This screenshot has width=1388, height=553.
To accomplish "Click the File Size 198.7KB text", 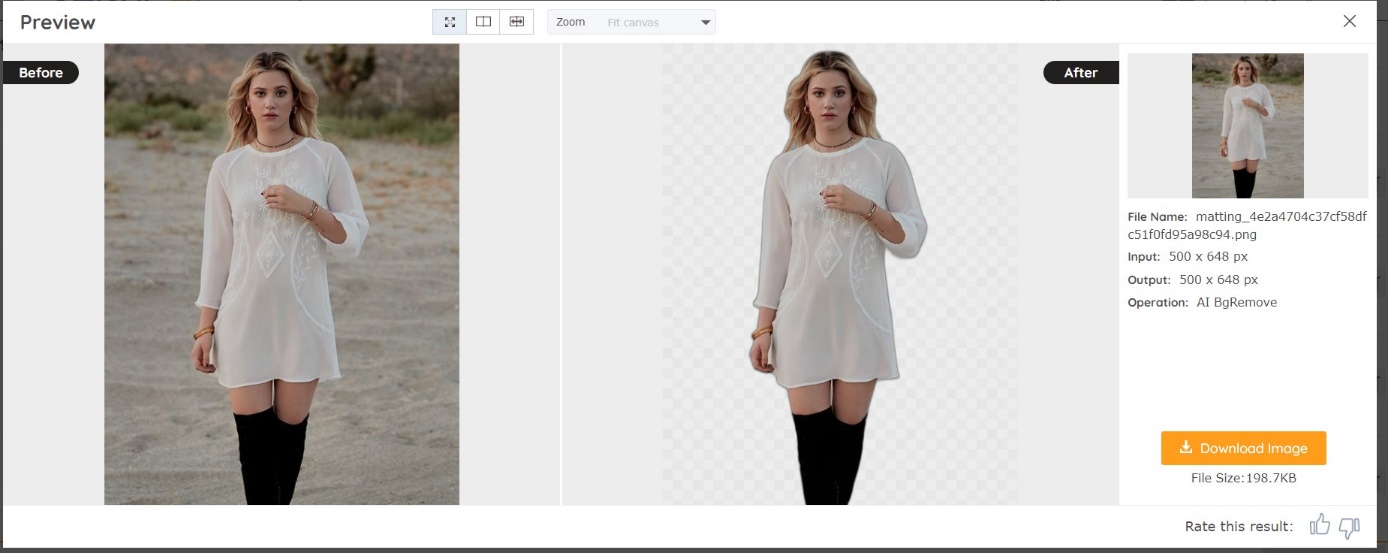I will click(x=1243, y=478).
